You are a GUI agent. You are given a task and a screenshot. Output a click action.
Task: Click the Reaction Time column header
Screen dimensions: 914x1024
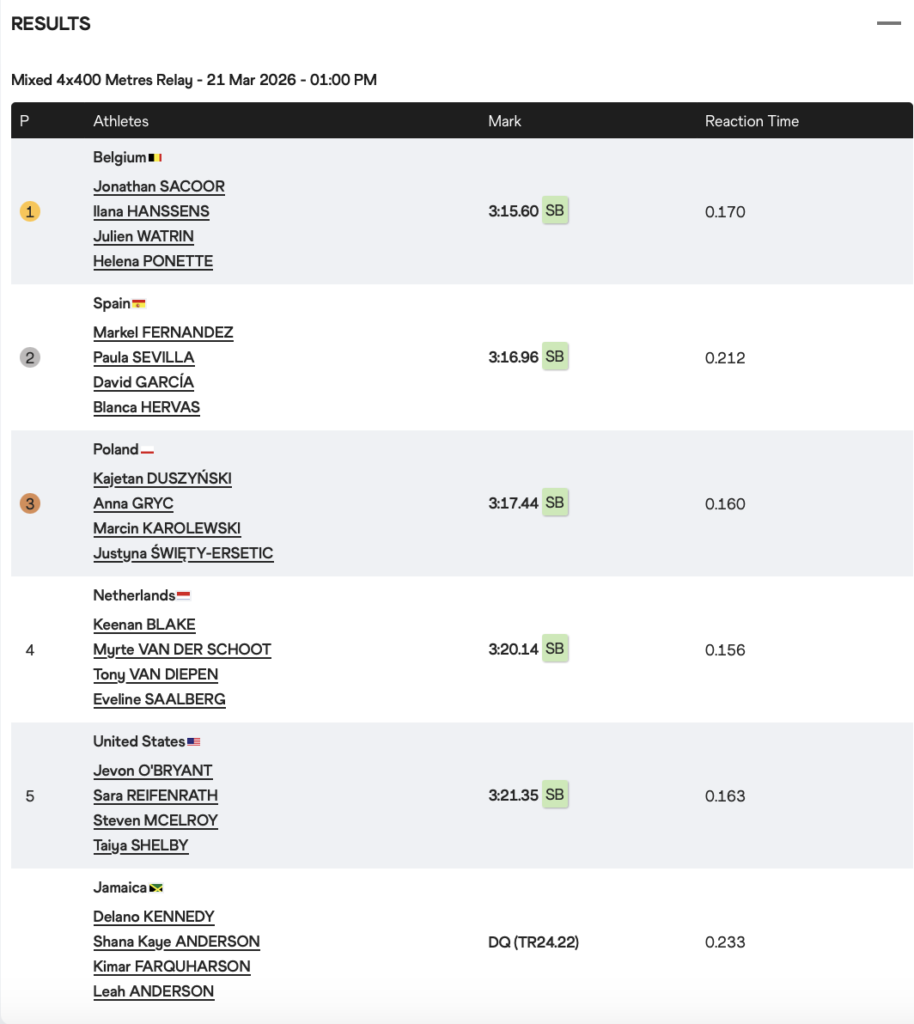pos(752,121)
